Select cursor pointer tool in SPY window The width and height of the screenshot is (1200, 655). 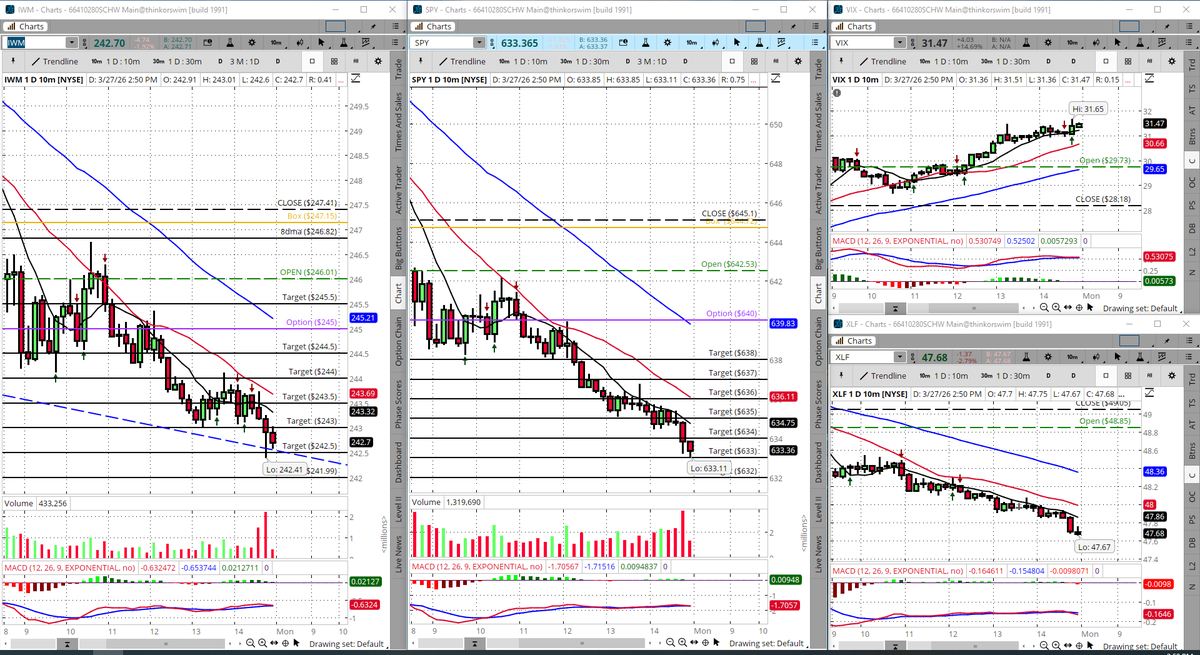(737, 43)
